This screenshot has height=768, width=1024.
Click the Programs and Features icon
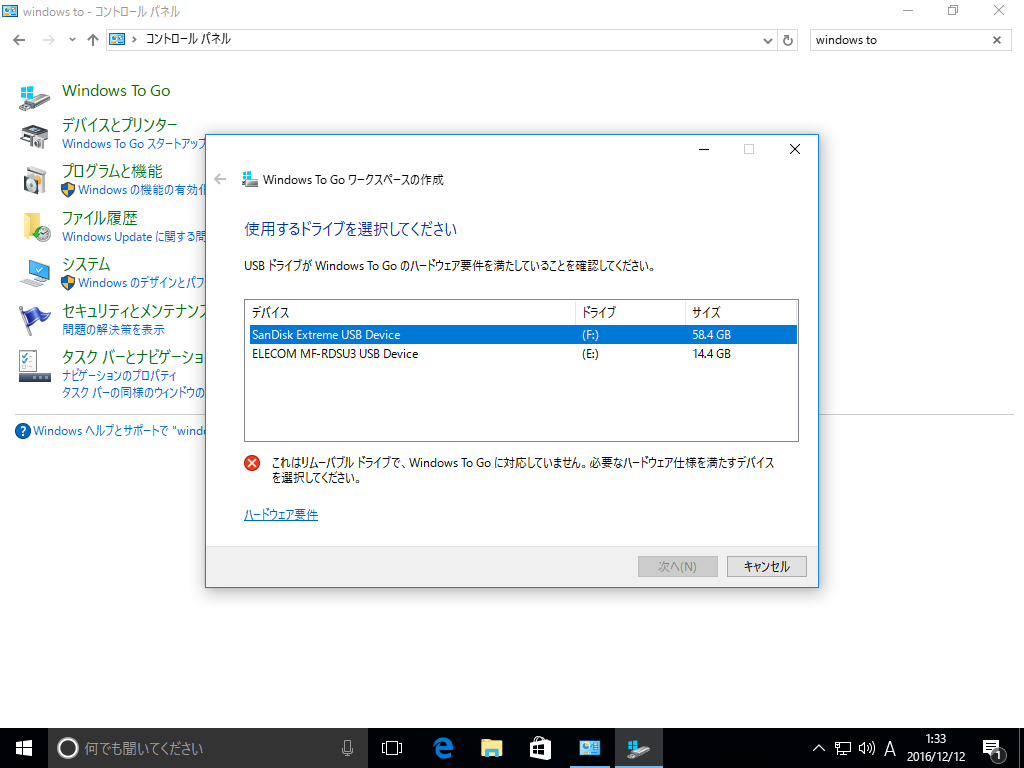coord(35,180)
